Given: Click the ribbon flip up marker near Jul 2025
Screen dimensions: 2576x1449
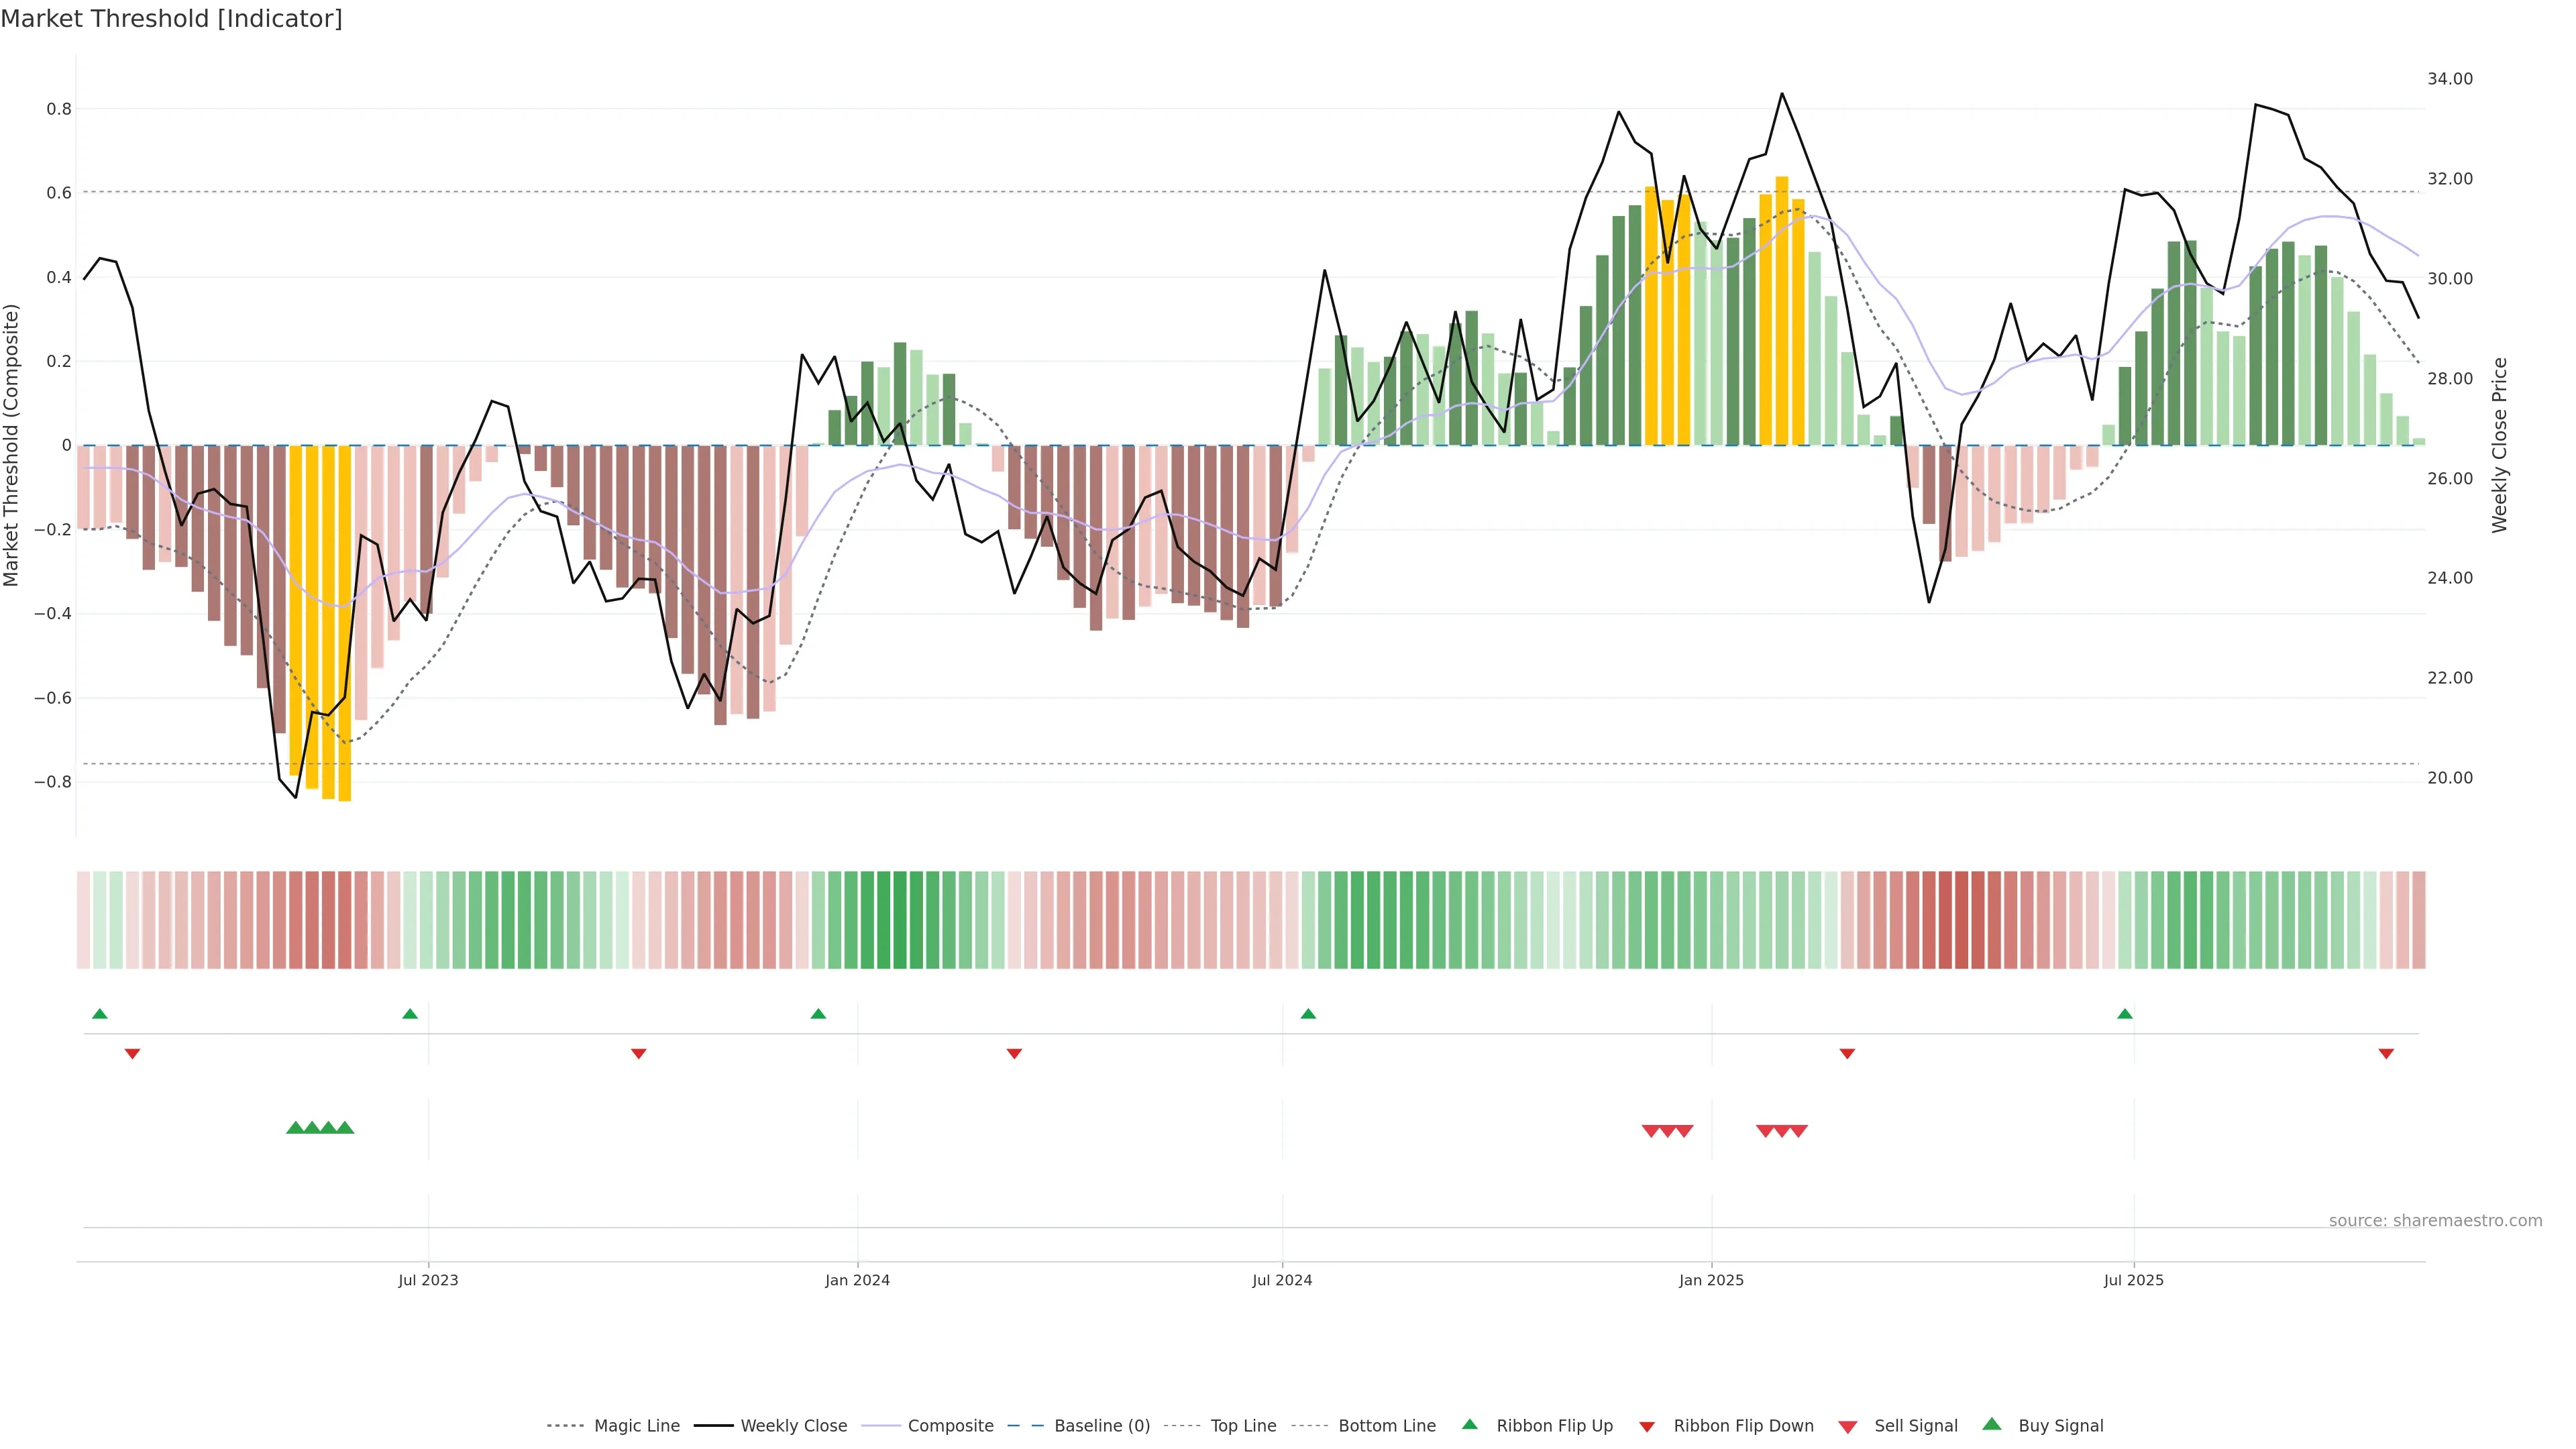Looking at the screenshot, I should 2125,1014.
